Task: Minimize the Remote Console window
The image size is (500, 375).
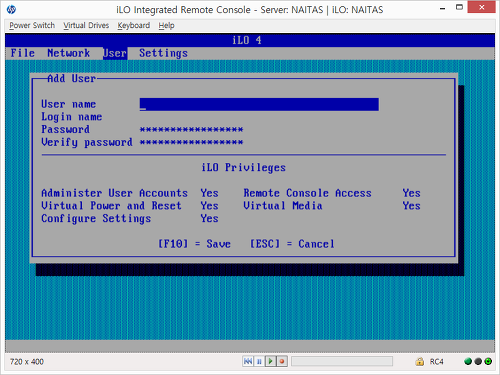Action: 443,8
